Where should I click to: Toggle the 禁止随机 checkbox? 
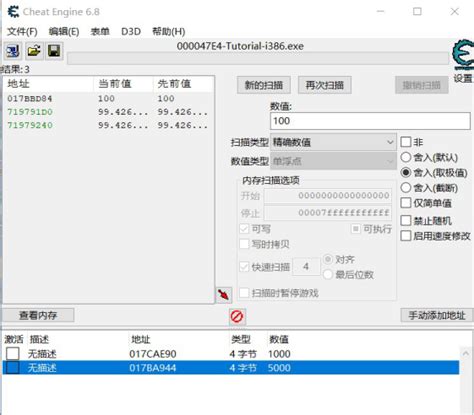coord(406,221)
